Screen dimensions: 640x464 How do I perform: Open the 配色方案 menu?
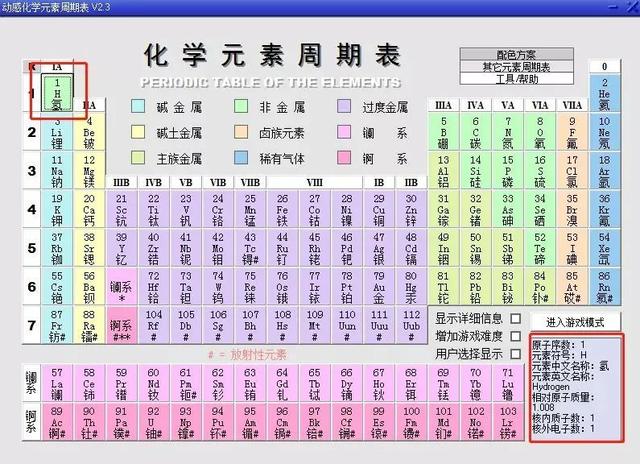point(517,54)
